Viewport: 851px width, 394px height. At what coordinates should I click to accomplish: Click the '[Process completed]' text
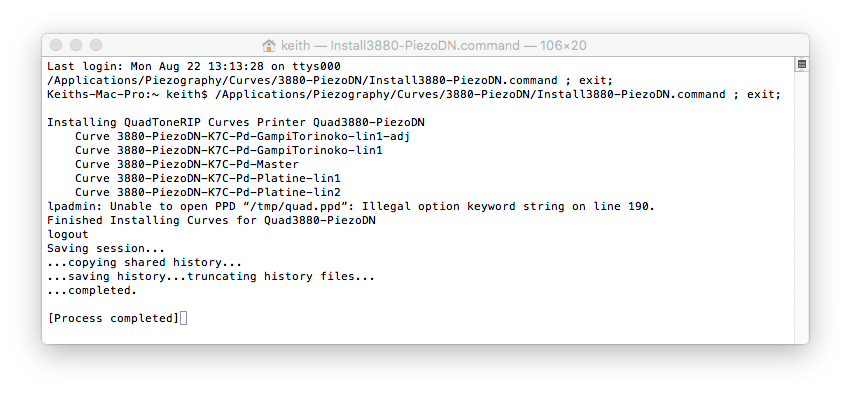point(113,319)
